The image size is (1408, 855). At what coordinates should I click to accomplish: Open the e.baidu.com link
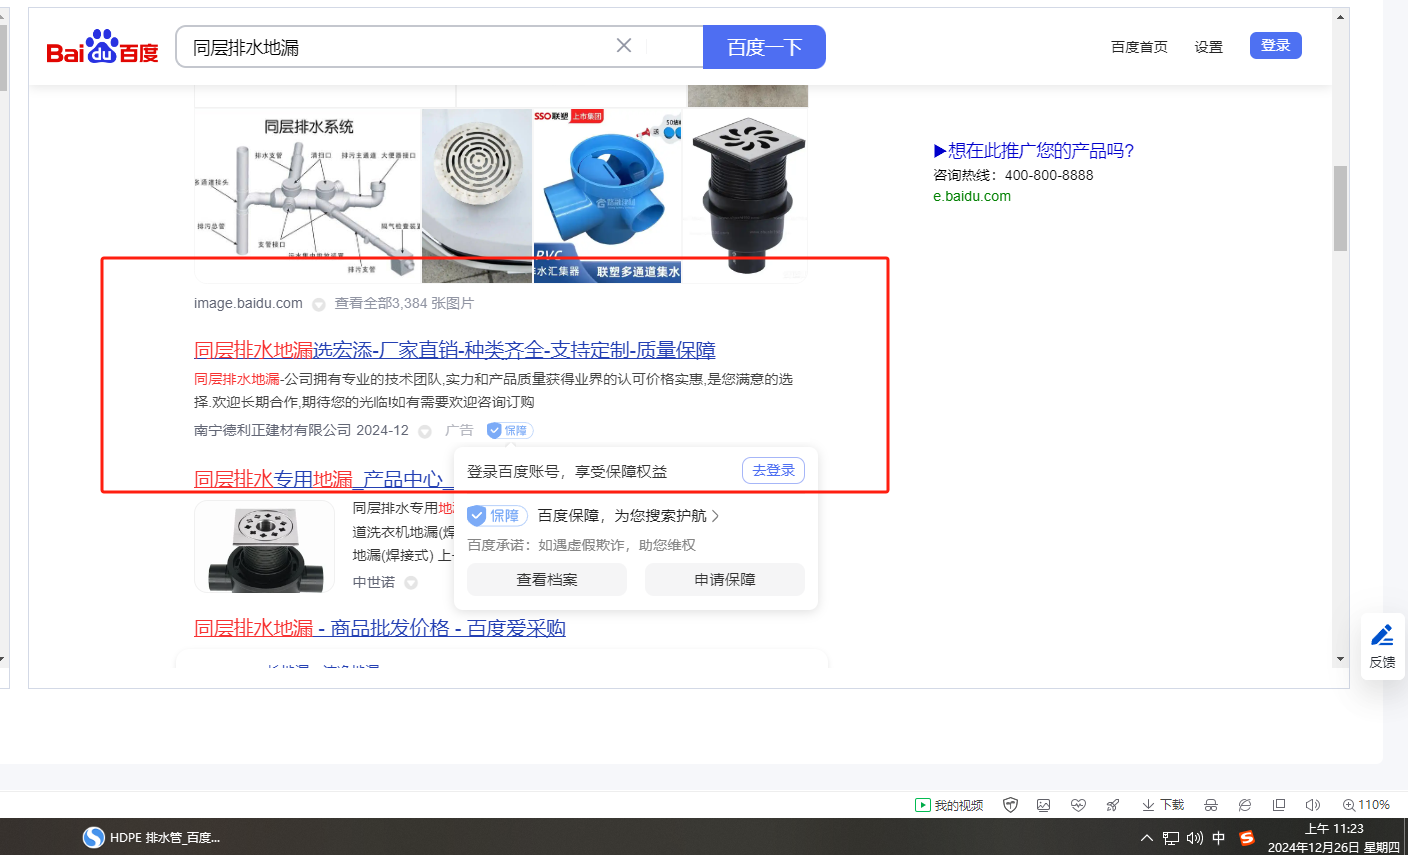tap(972, 196)
